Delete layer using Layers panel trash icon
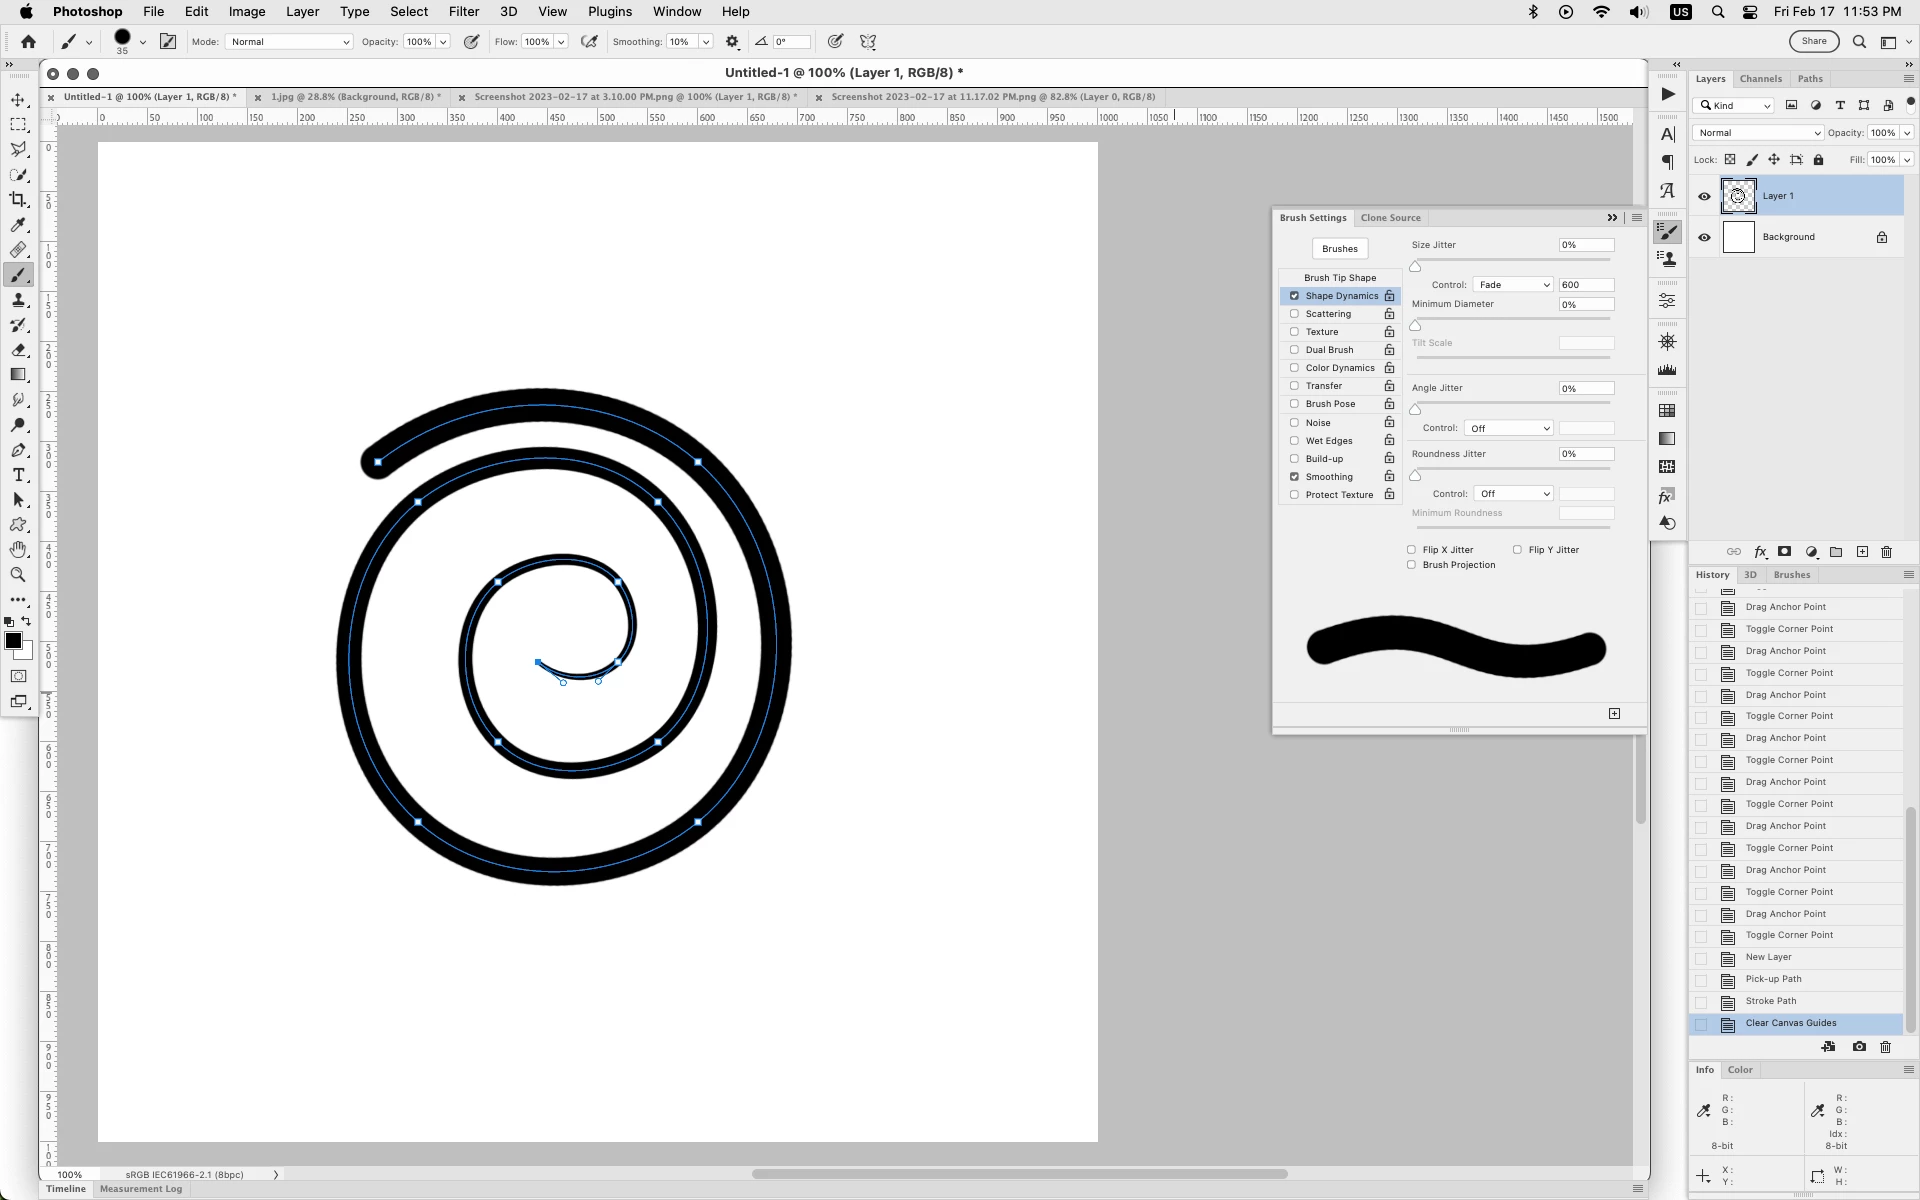Viewport: 1920px width, 1200px height. [x=1886, y=552]
